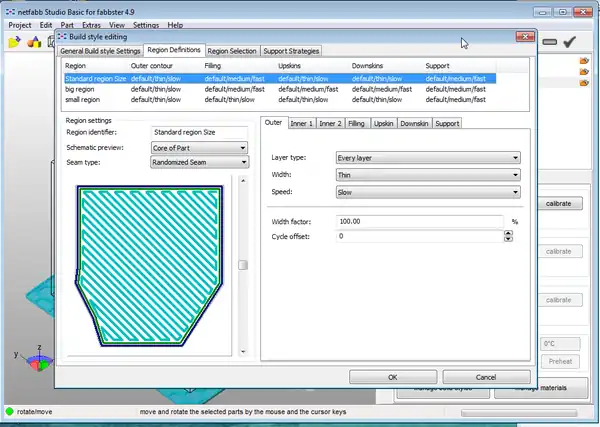
Task: Click the green rotate/move status indicator
Action: tap(10, 412)
